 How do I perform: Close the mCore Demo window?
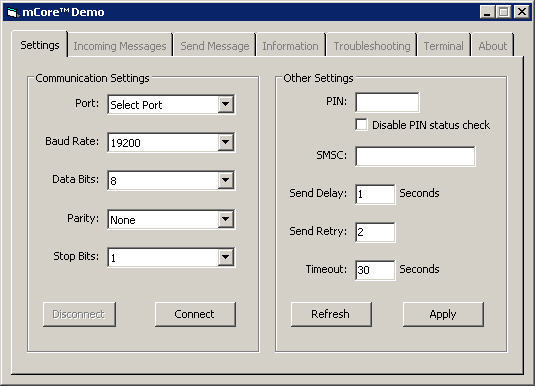pyautogui.click(x=522, y=12)
